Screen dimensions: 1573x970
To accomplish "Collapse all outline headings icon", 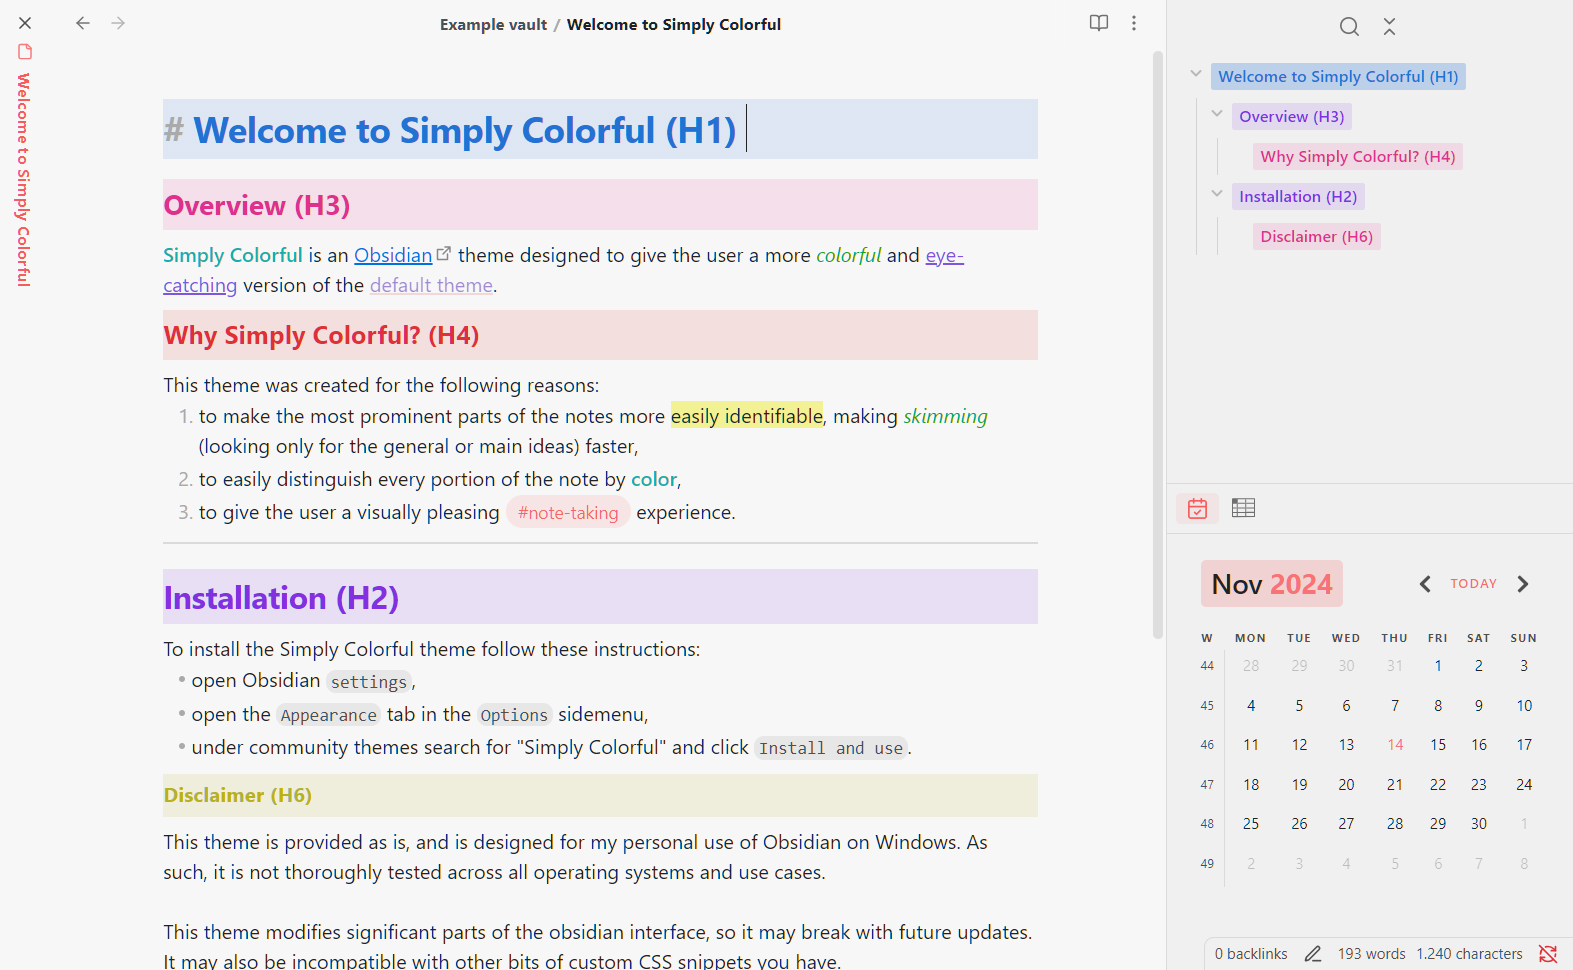I will [x=1389, y=27].
